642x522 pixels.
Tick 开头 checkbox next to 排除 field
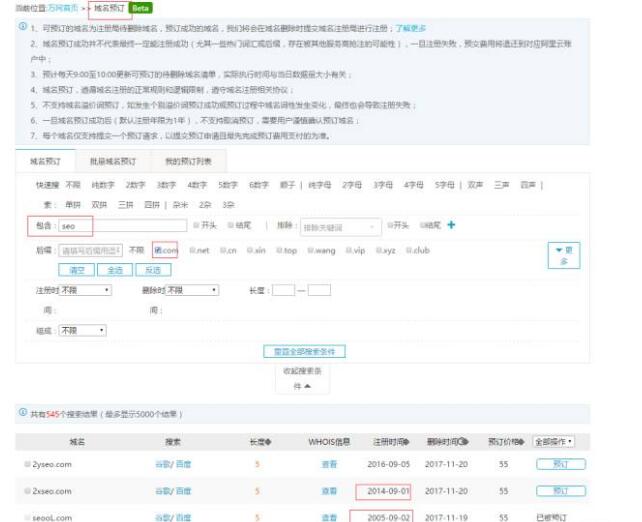[390, 225]
